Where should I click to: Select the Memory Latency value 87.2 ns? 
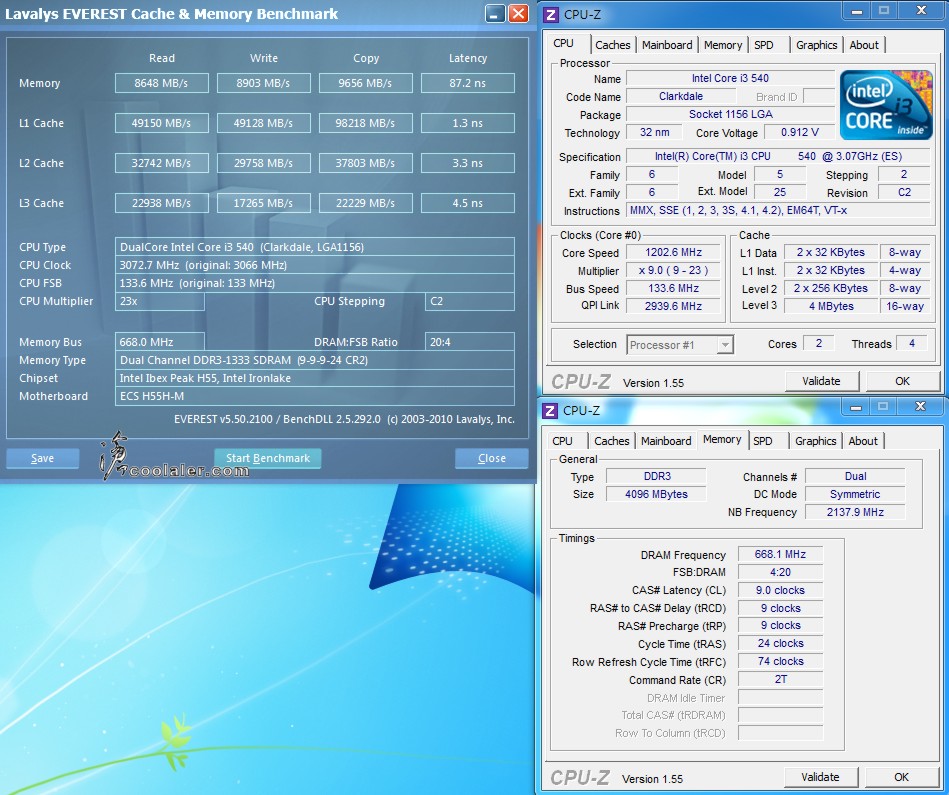point(468,83)
